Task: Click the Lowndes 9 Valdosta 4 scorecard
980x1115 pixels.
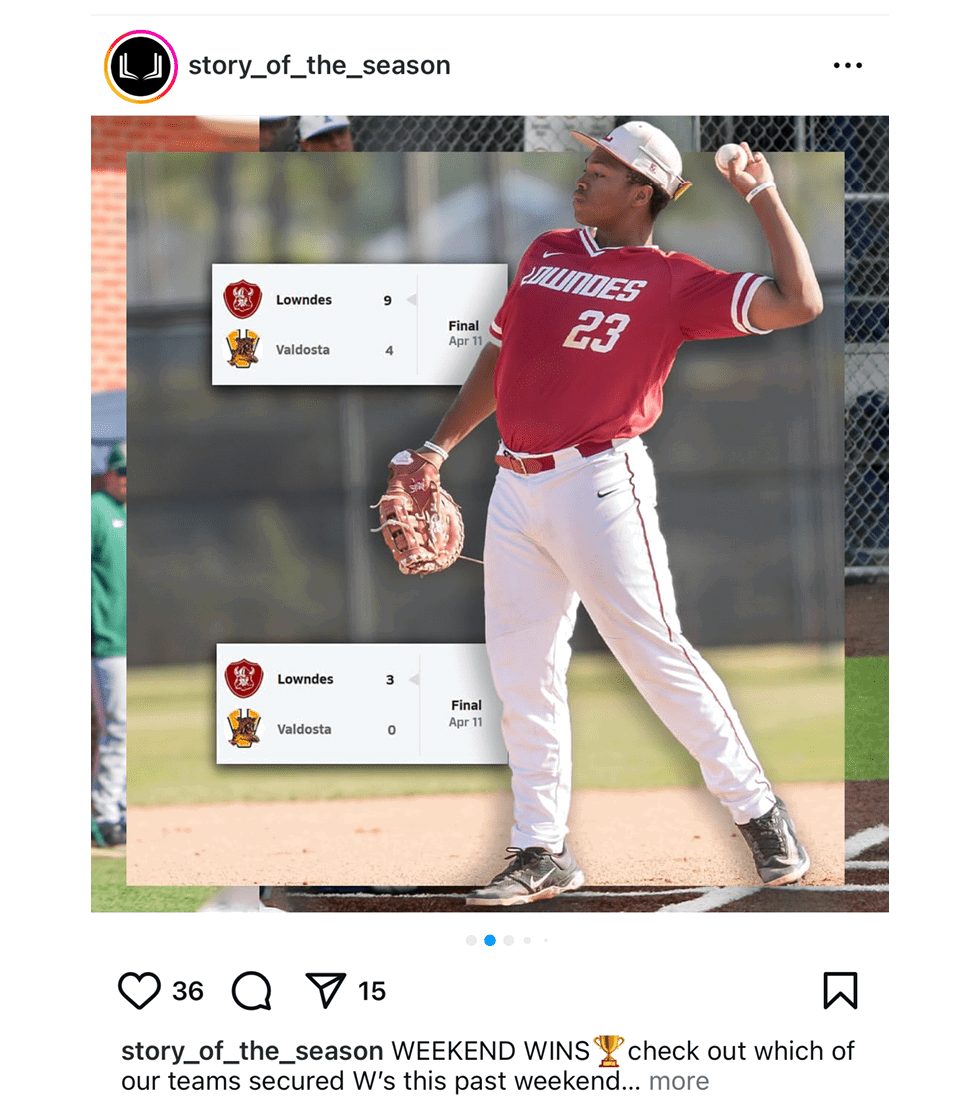Action: coord(359,324)
